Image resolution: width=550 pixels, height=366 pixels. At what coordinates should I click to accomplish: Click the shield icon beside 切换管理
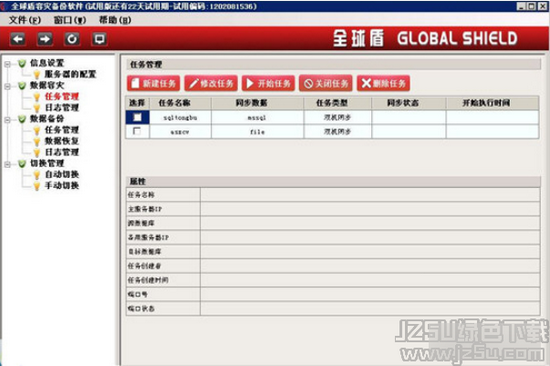tap(22, 164)
